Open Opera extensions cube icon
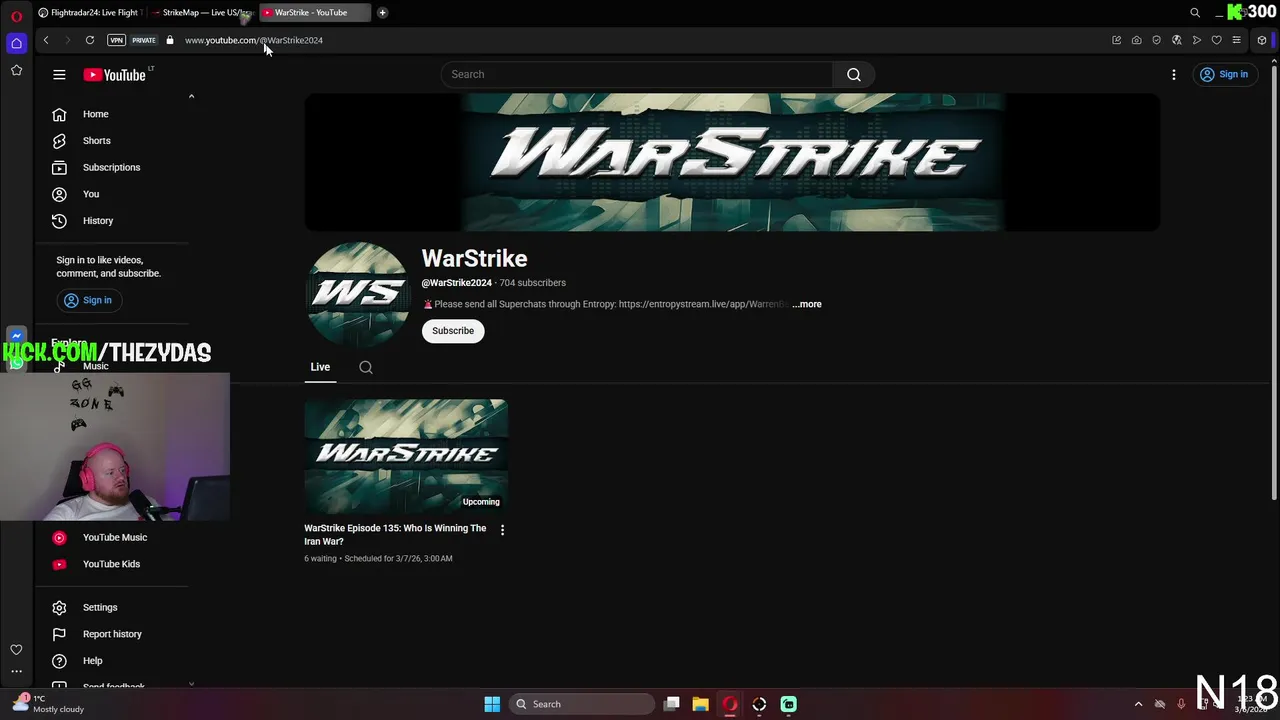1280x720 pixels. click(1262, 40)
